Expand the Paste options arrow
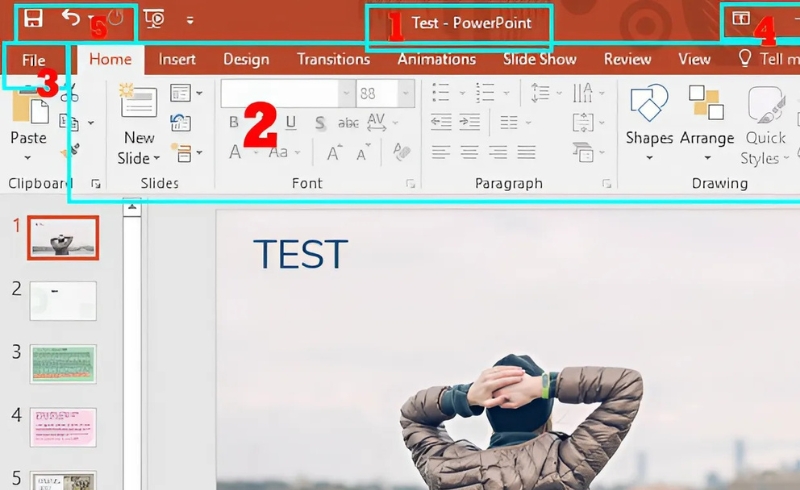 click(28, 158)
